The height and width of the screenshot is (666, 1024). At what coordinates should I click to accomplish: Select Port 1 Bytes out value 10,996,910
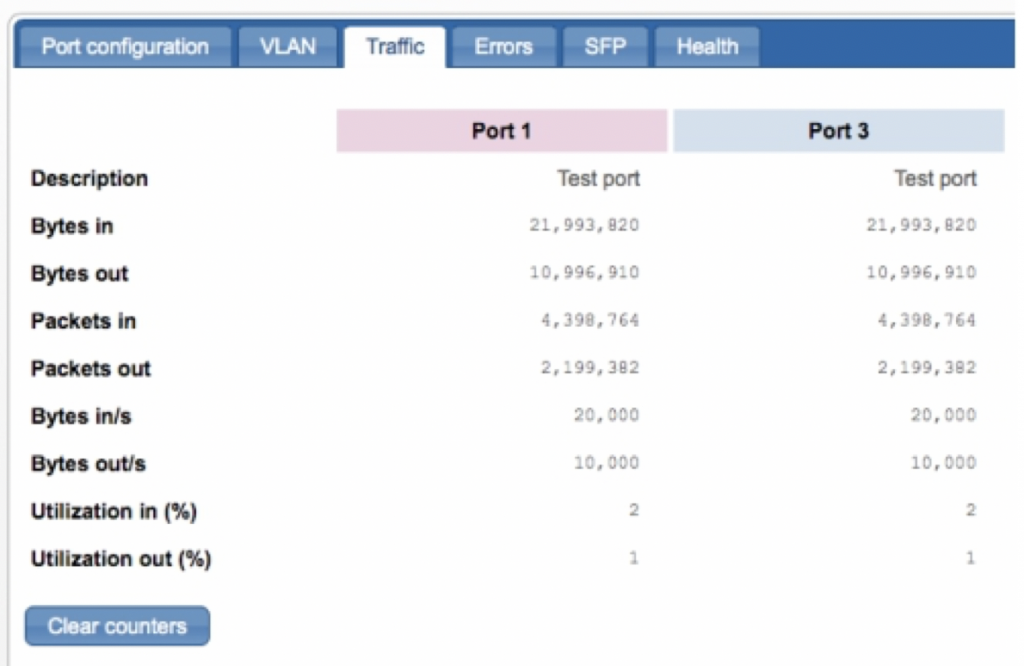point(584,273)
